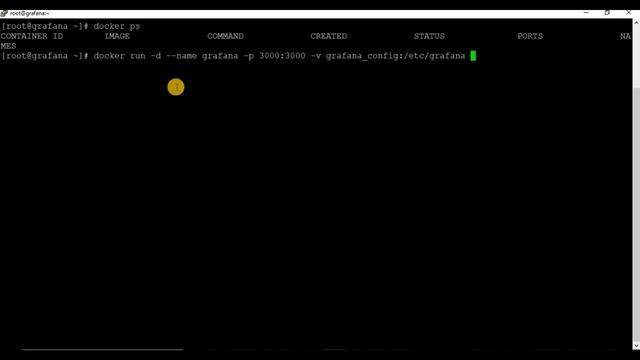
Task: Click the PORTS column header
Action: tap(530, 36)
